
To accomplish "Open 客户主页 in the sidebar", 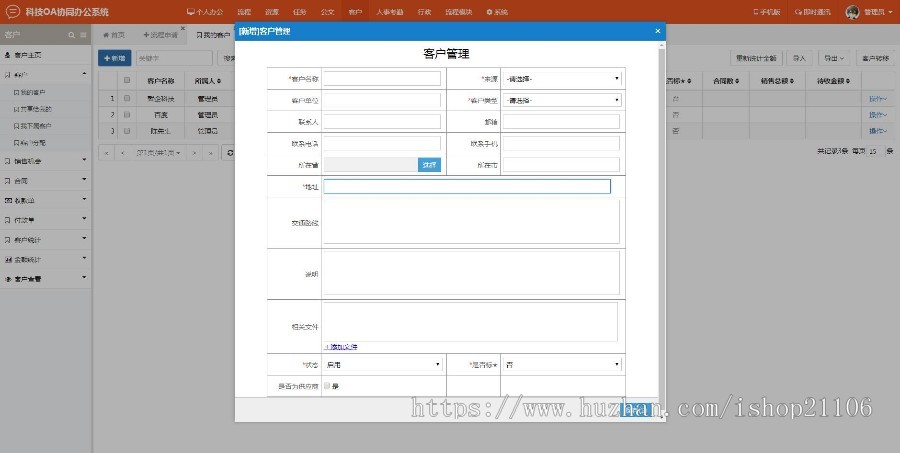I will click(45, 55).
